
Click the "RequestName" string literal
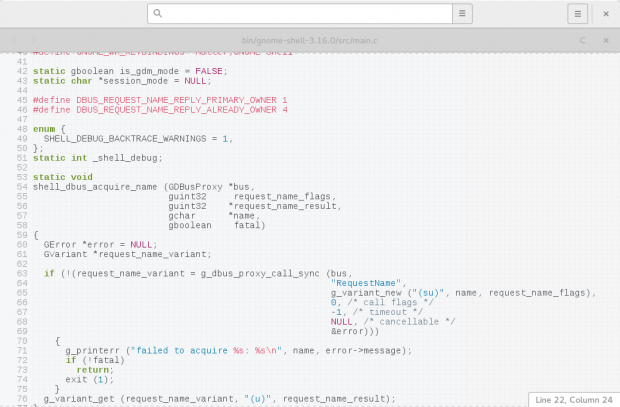point(366,283)
